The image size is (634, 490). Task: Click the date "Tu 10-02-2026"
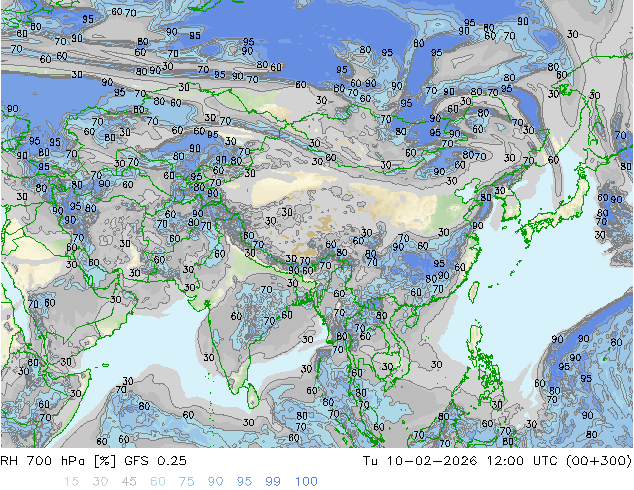coord(420,461)
